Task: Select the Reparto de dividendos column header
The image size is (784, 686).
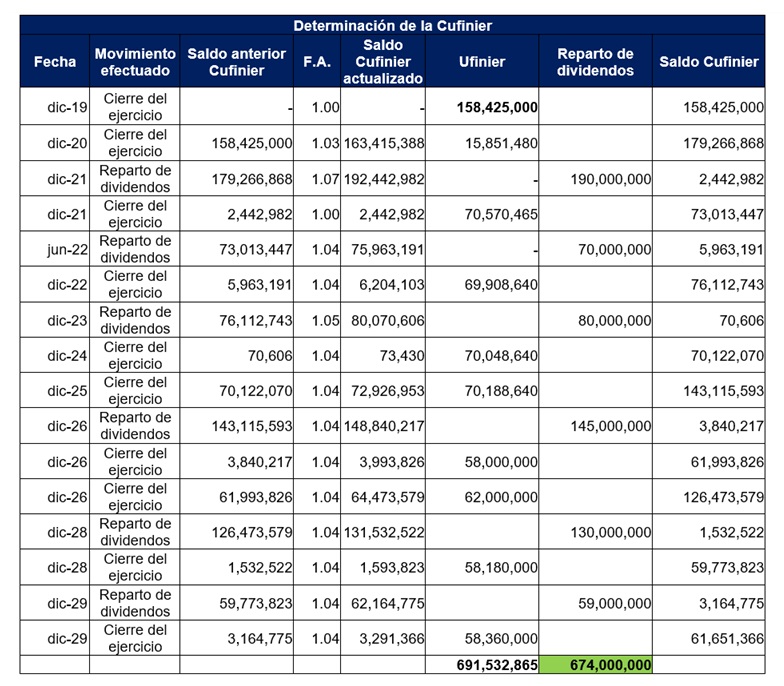Action: (x=595, y=62)
